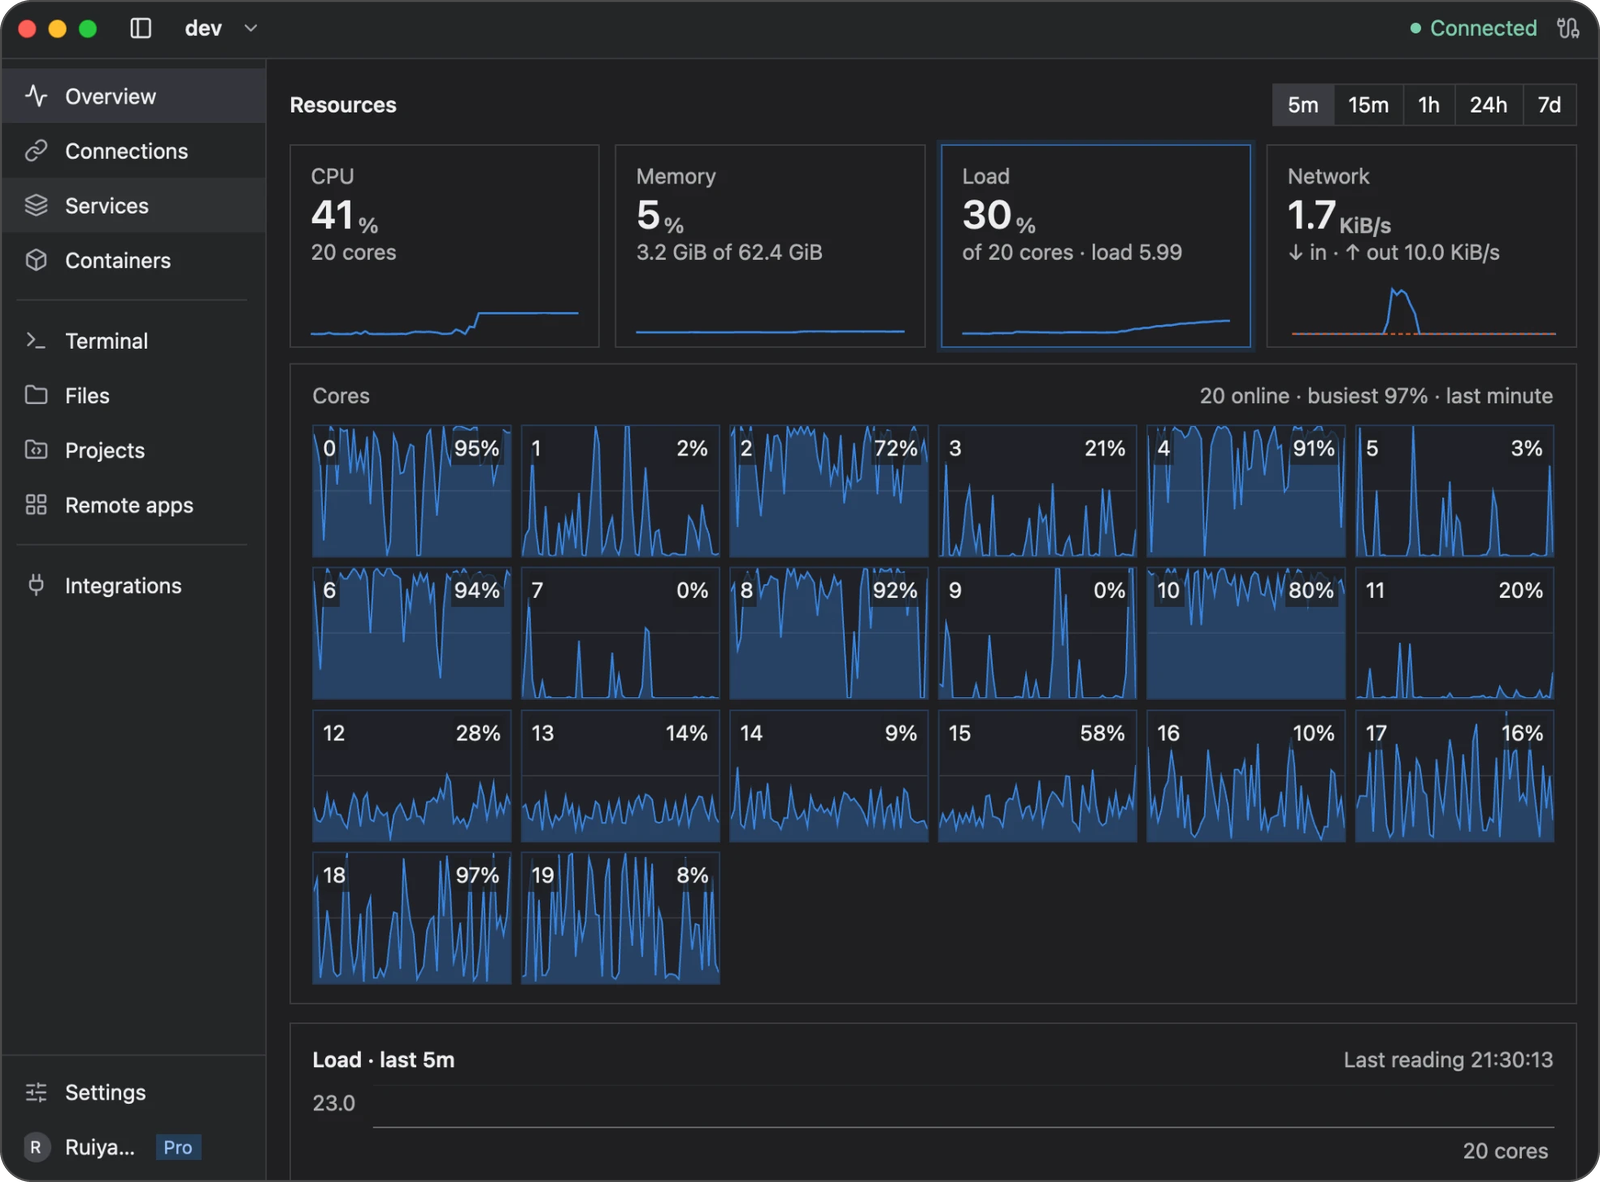Click core 10 chart at 80%
Image resolution: width=1600 pixels, height=1182 pixels.
coord(1246,633)
